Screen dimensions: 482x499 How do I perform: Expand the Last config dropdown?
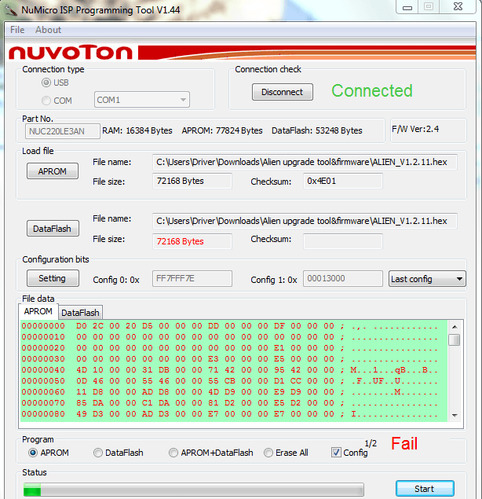click(427, 279)
